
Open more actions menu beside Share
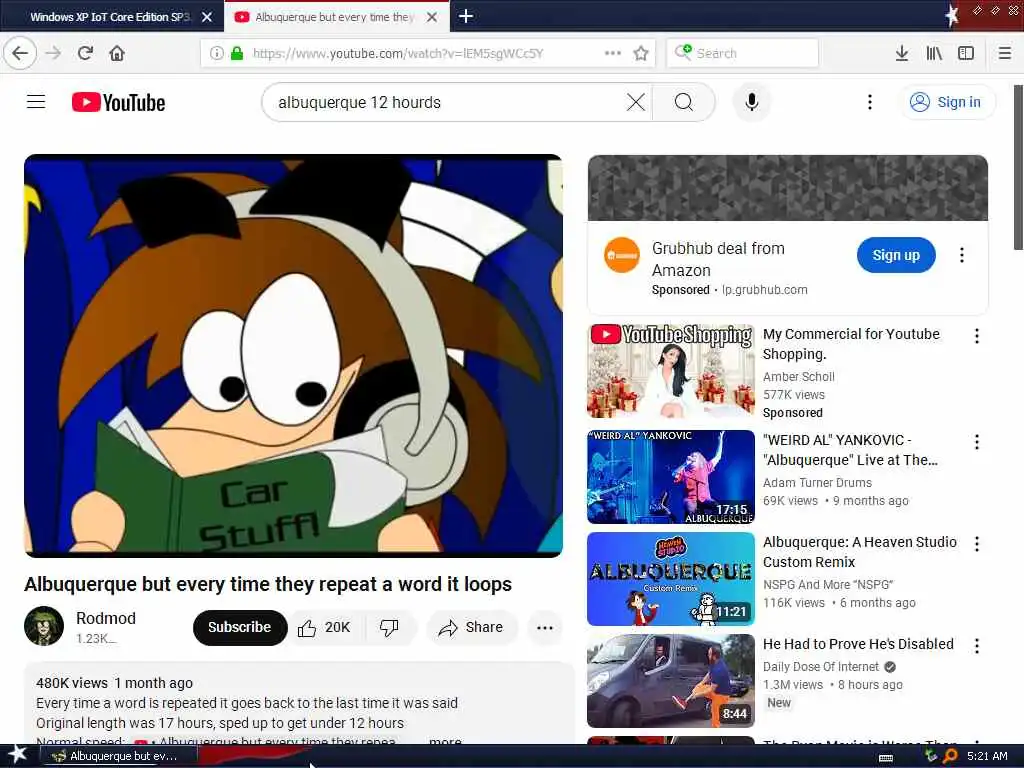pyautogui.click(x=545, y=628)
